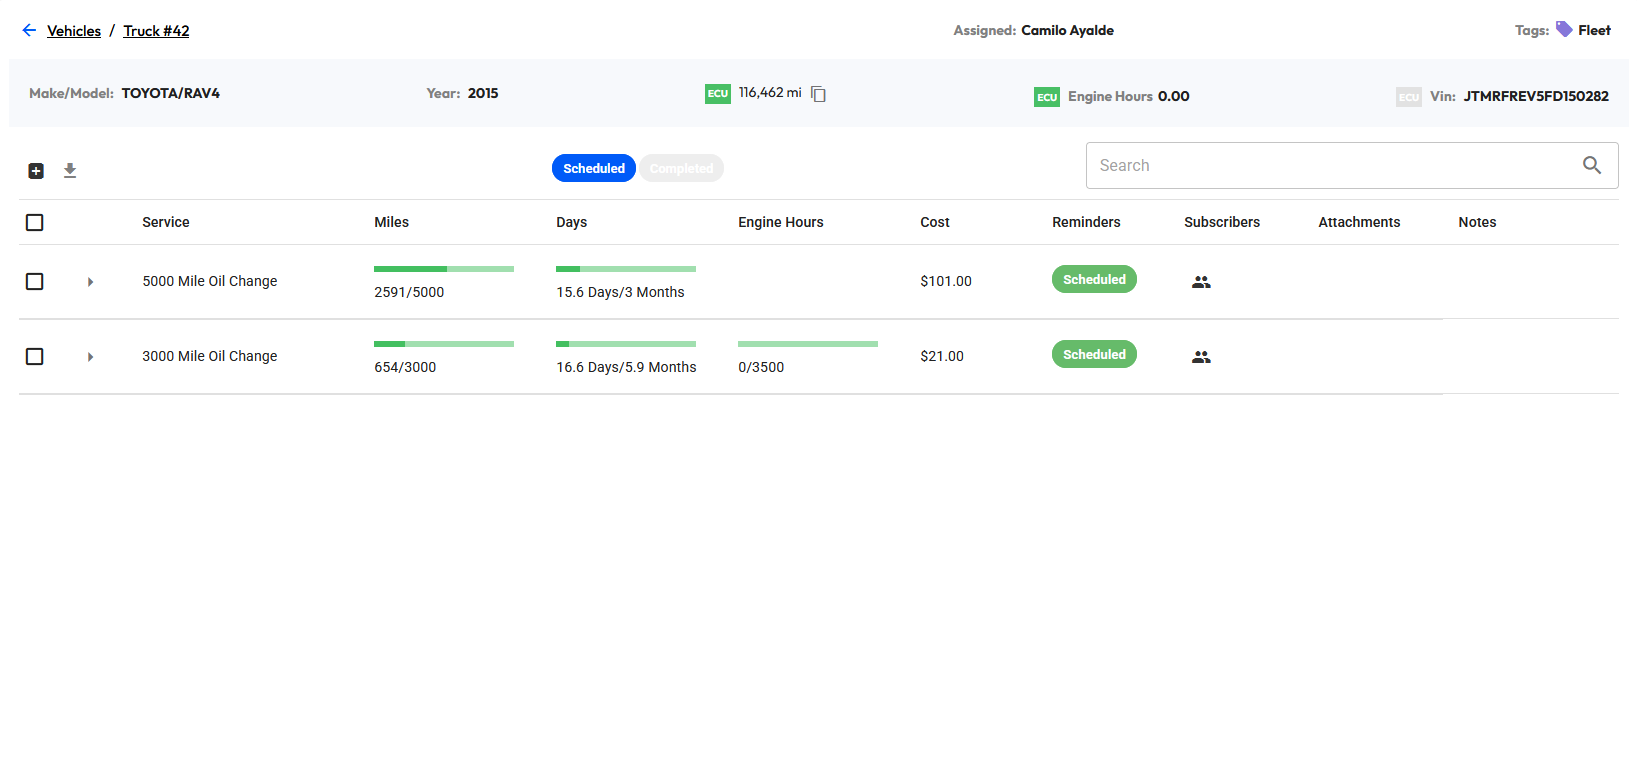Click the $101.00 cost value
This screenshot has width=1637, height=771.
click(x=946, y=281)
